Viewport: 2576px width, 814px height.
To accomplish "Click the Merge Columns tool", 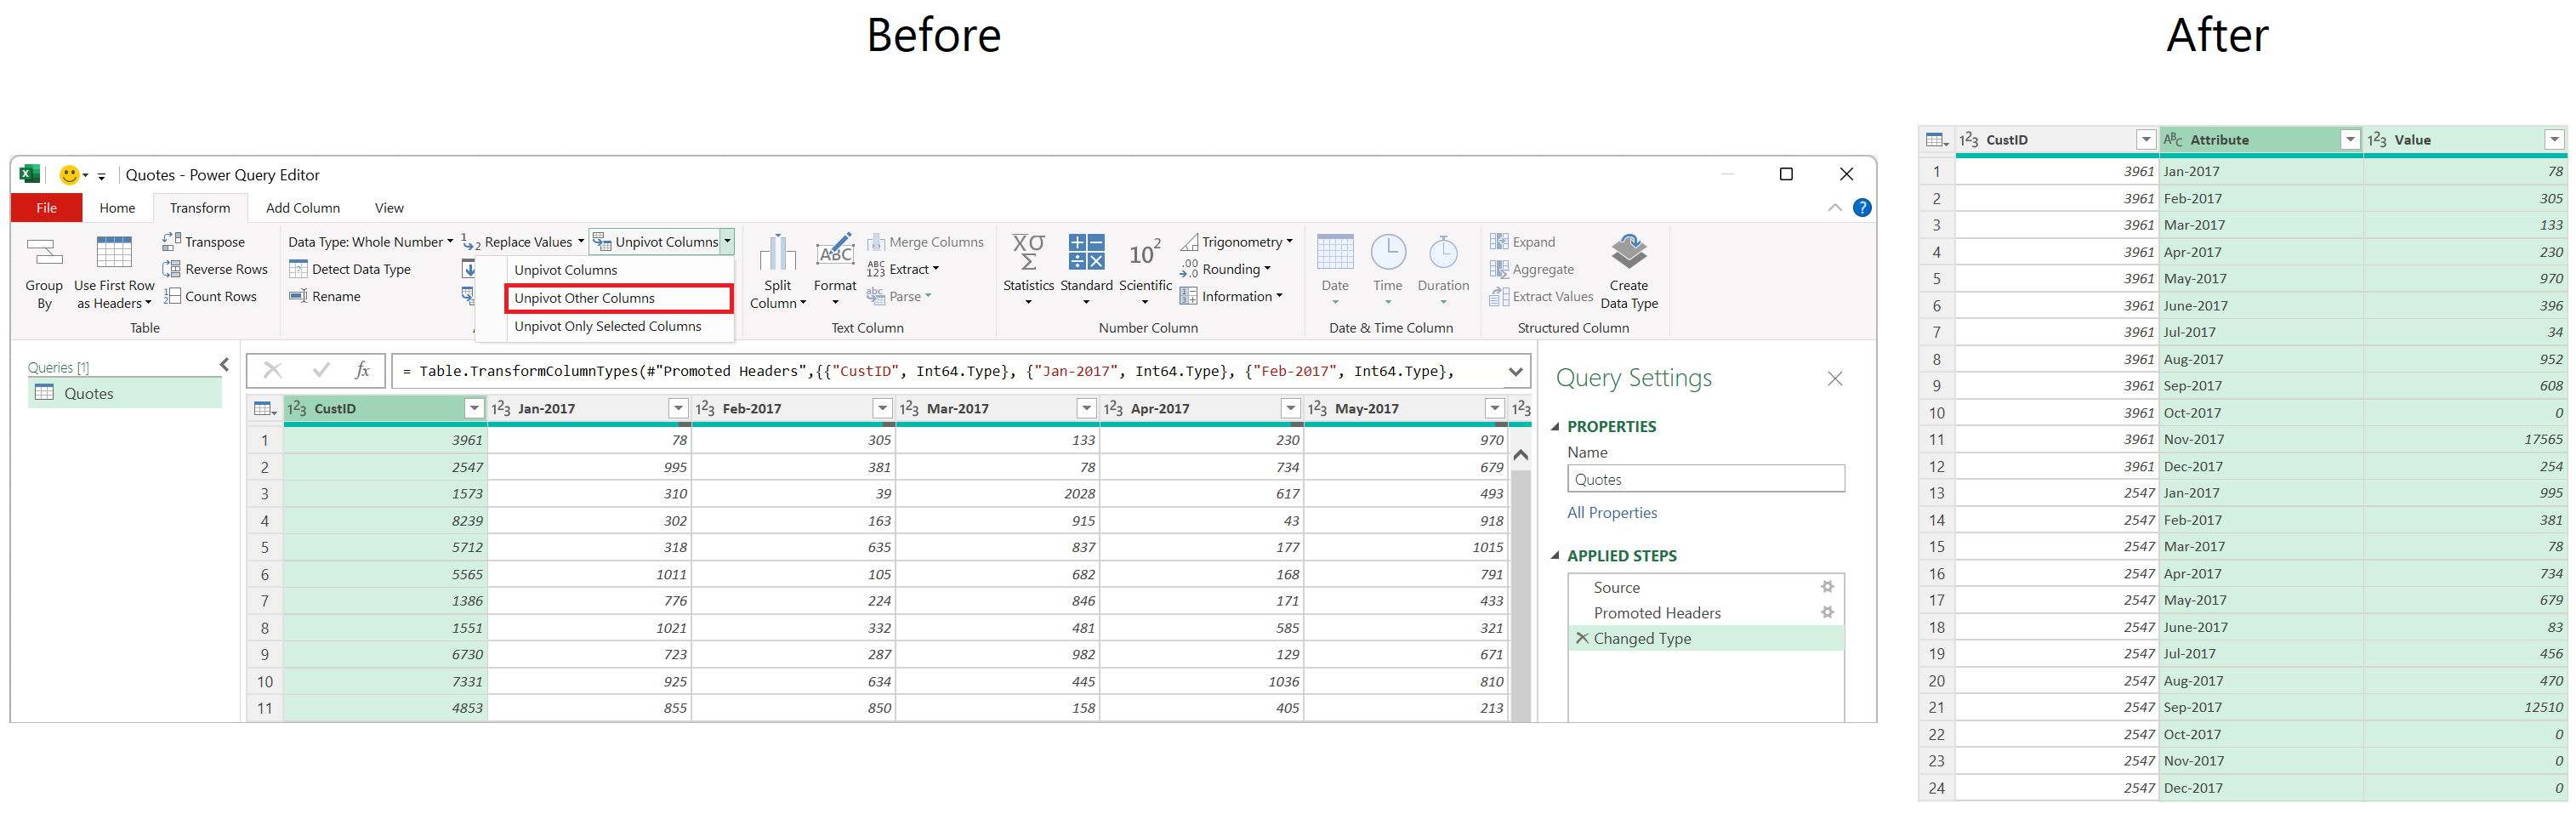I will (x=925, y=242).
